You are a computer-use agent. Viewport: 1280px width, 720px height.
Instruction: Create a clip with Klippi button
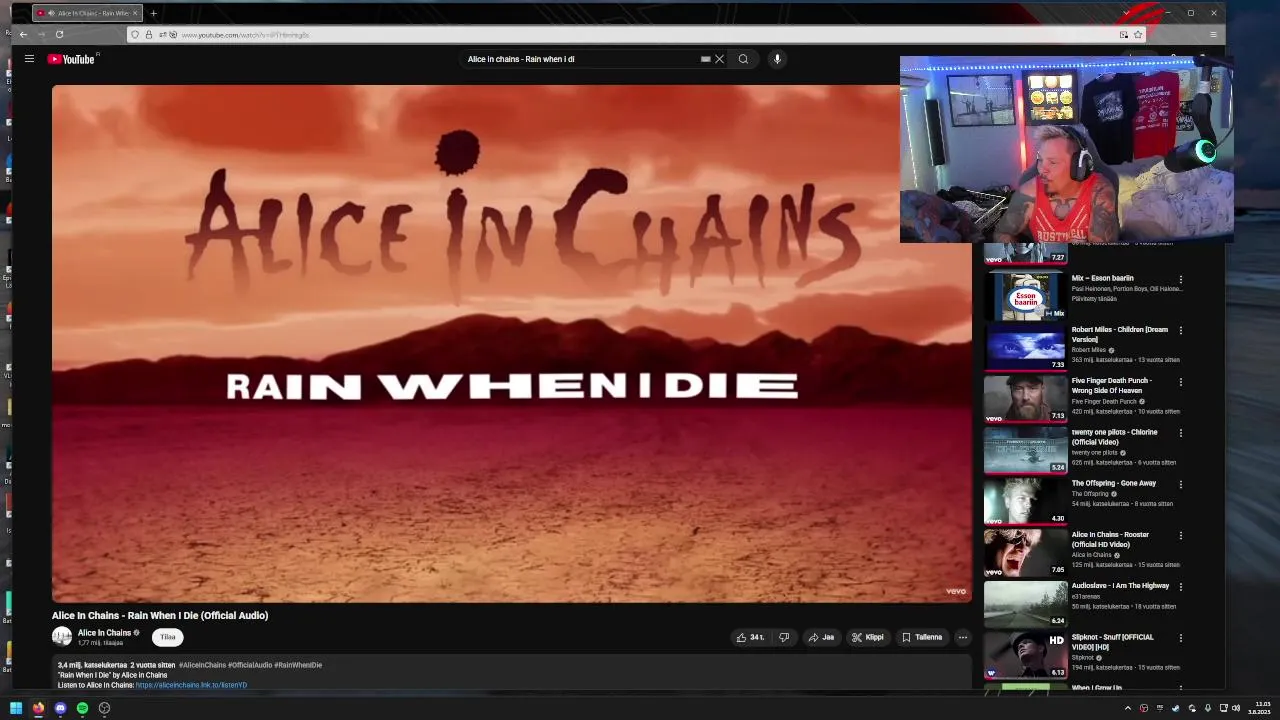pyautogui.click(x=867, y=637)
